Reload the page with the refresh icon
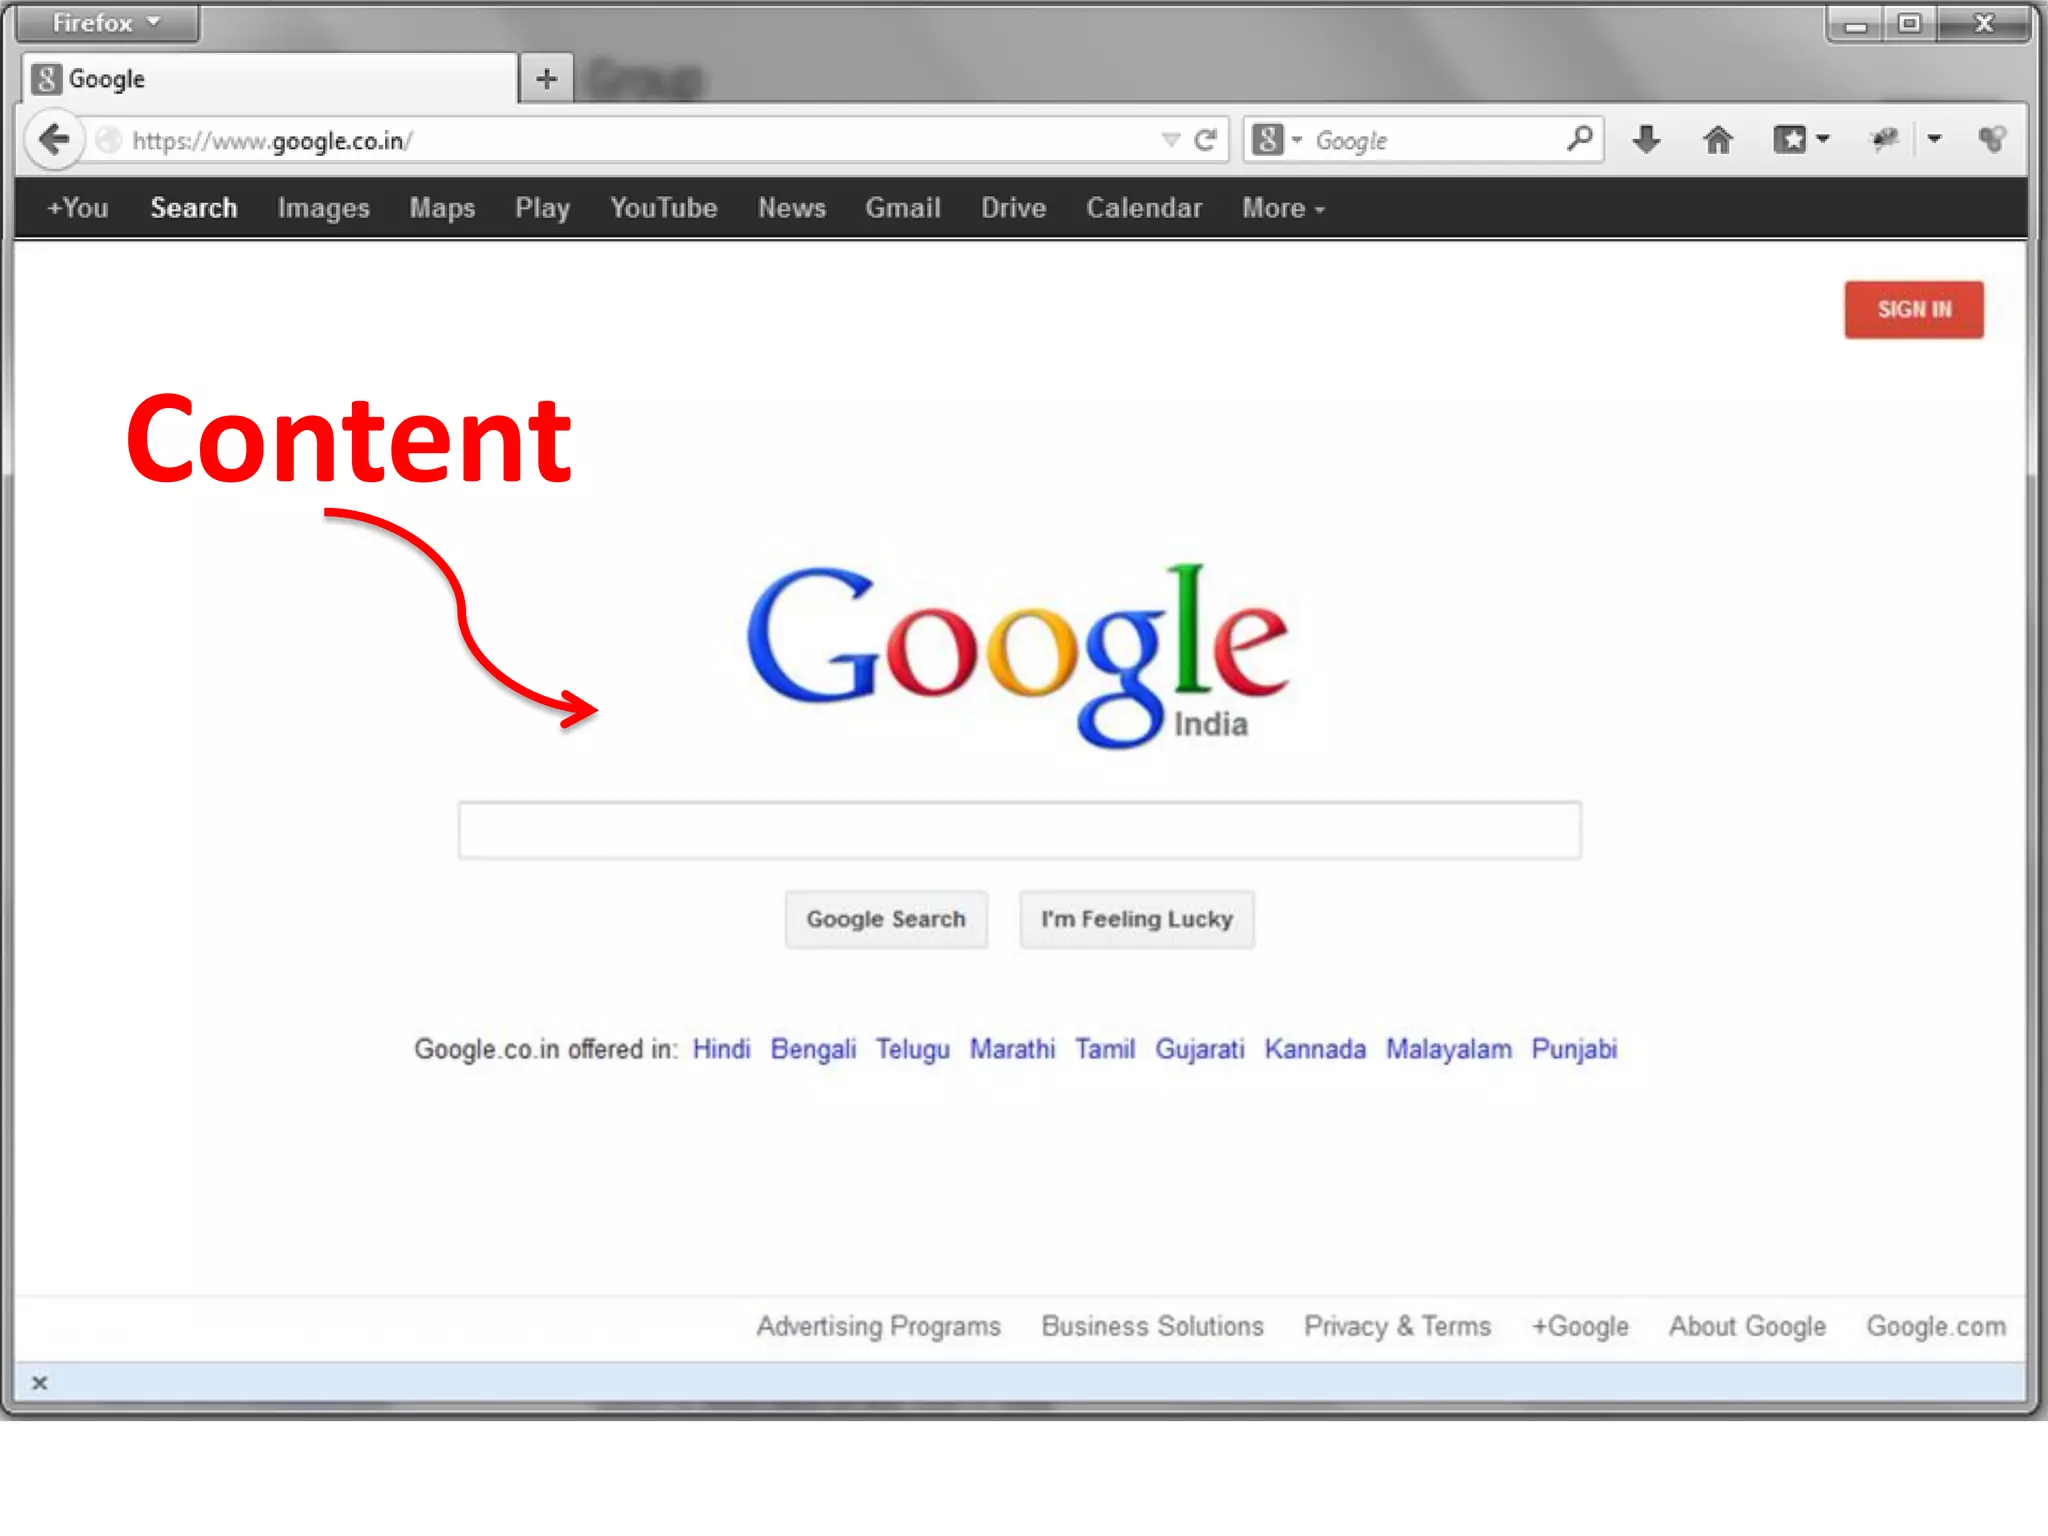The height and width of the screenshot is (1536, 2048). coord(1206,140)
